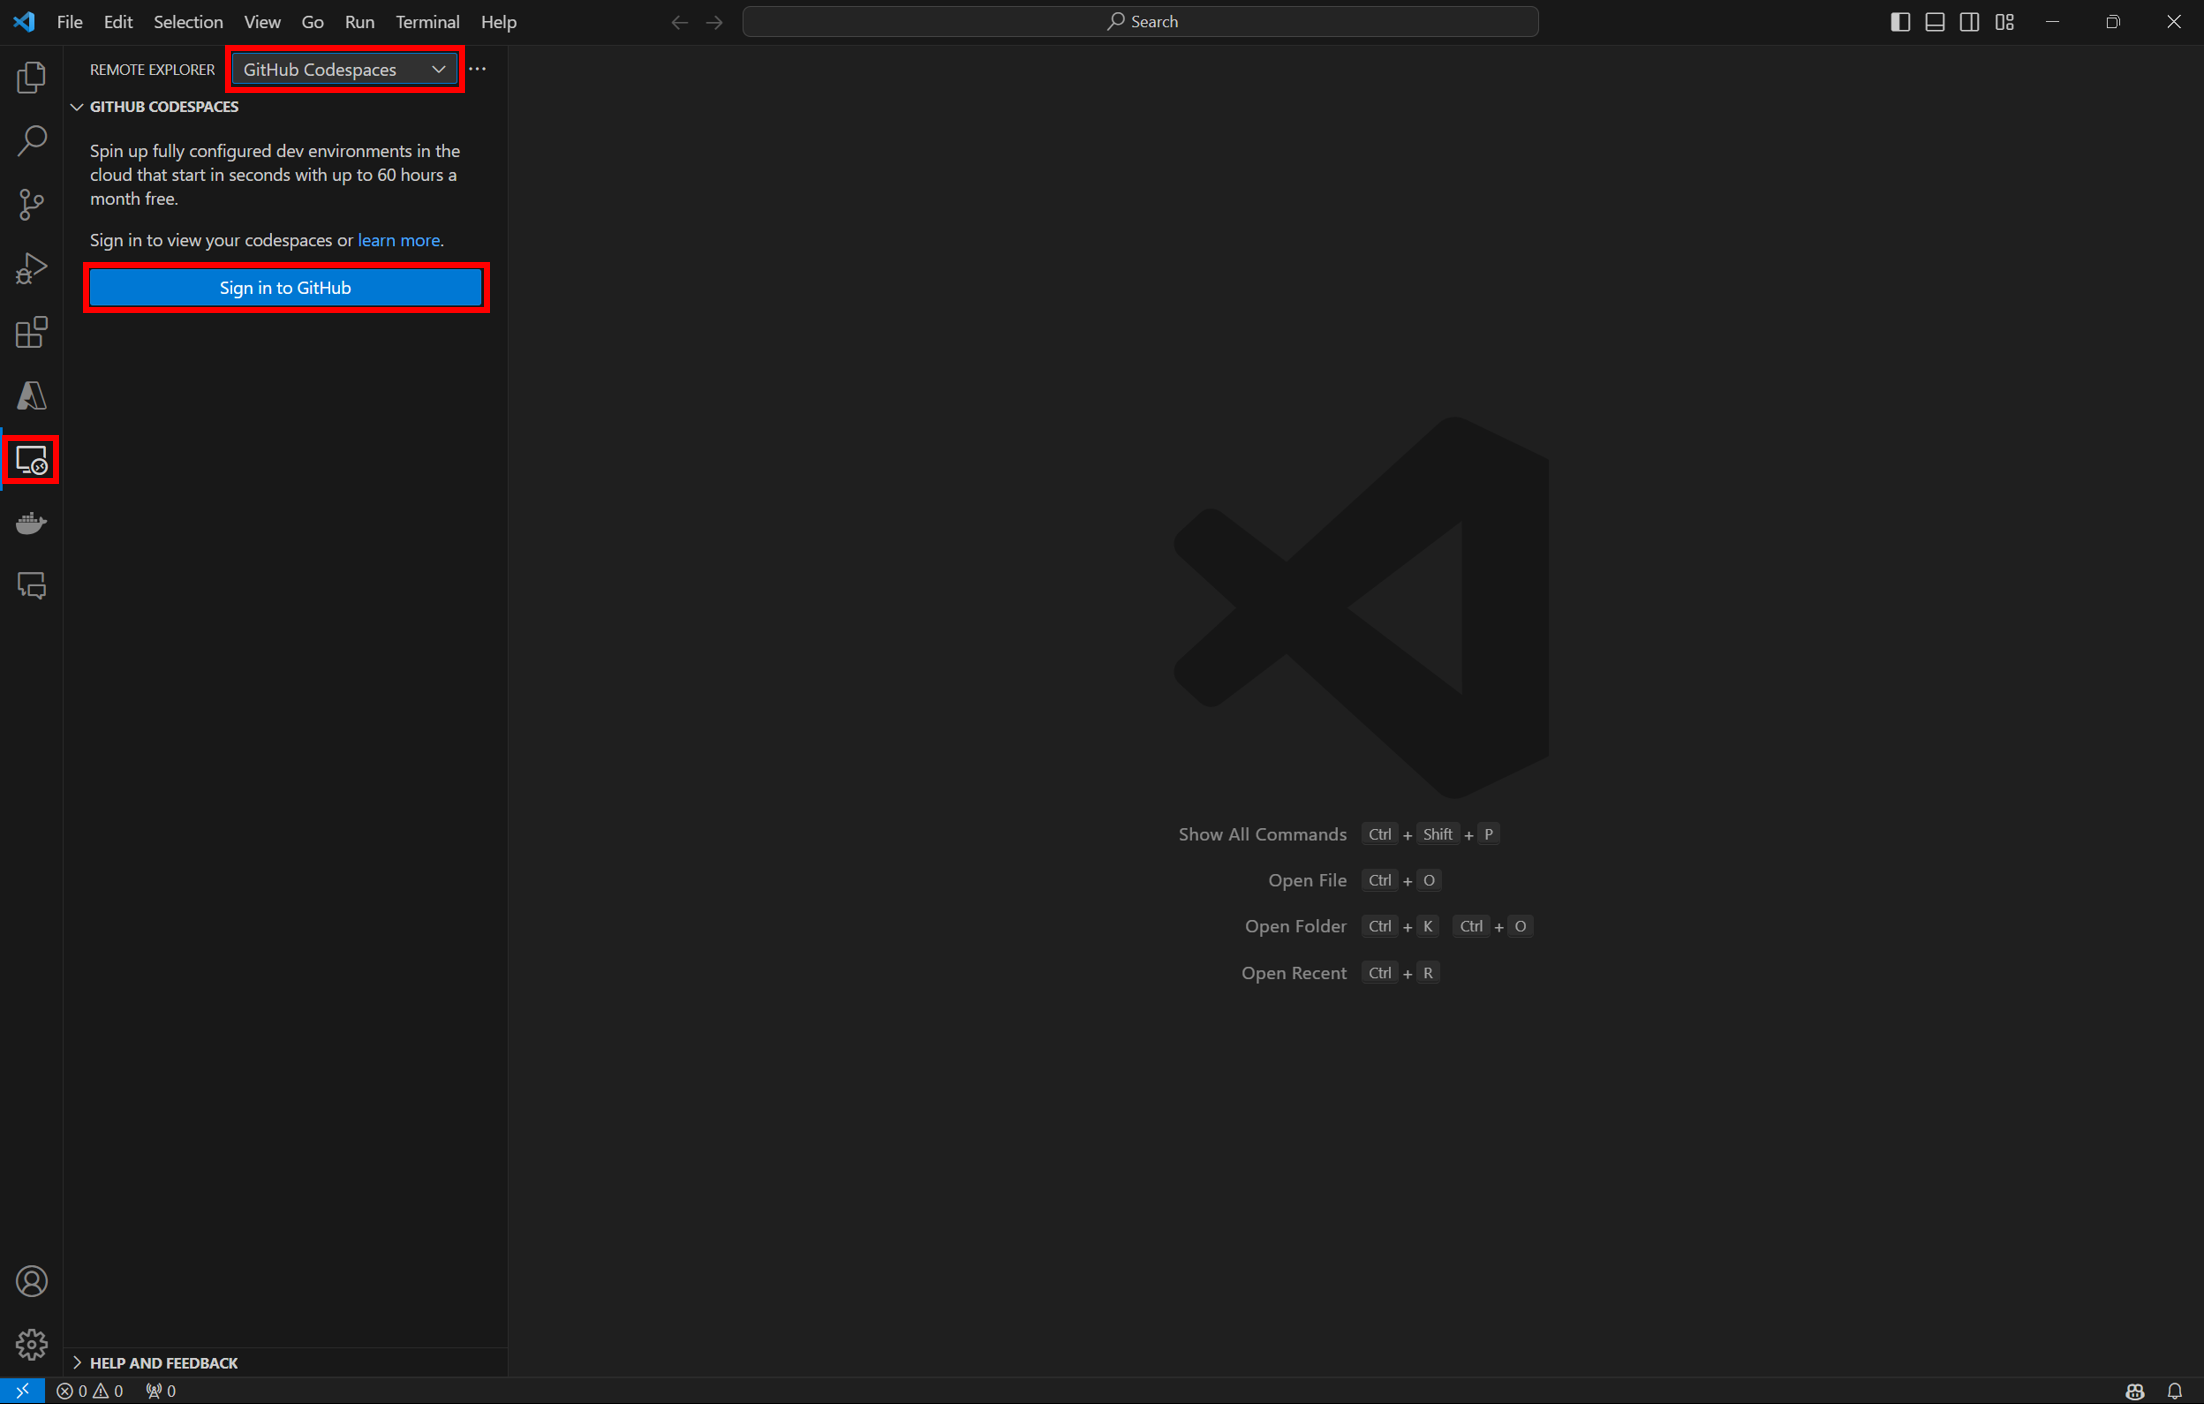Click the Sign in to GitHub button
Image resolution: width=2204 pixels, height=1404 pixels.
coord(285,287)
